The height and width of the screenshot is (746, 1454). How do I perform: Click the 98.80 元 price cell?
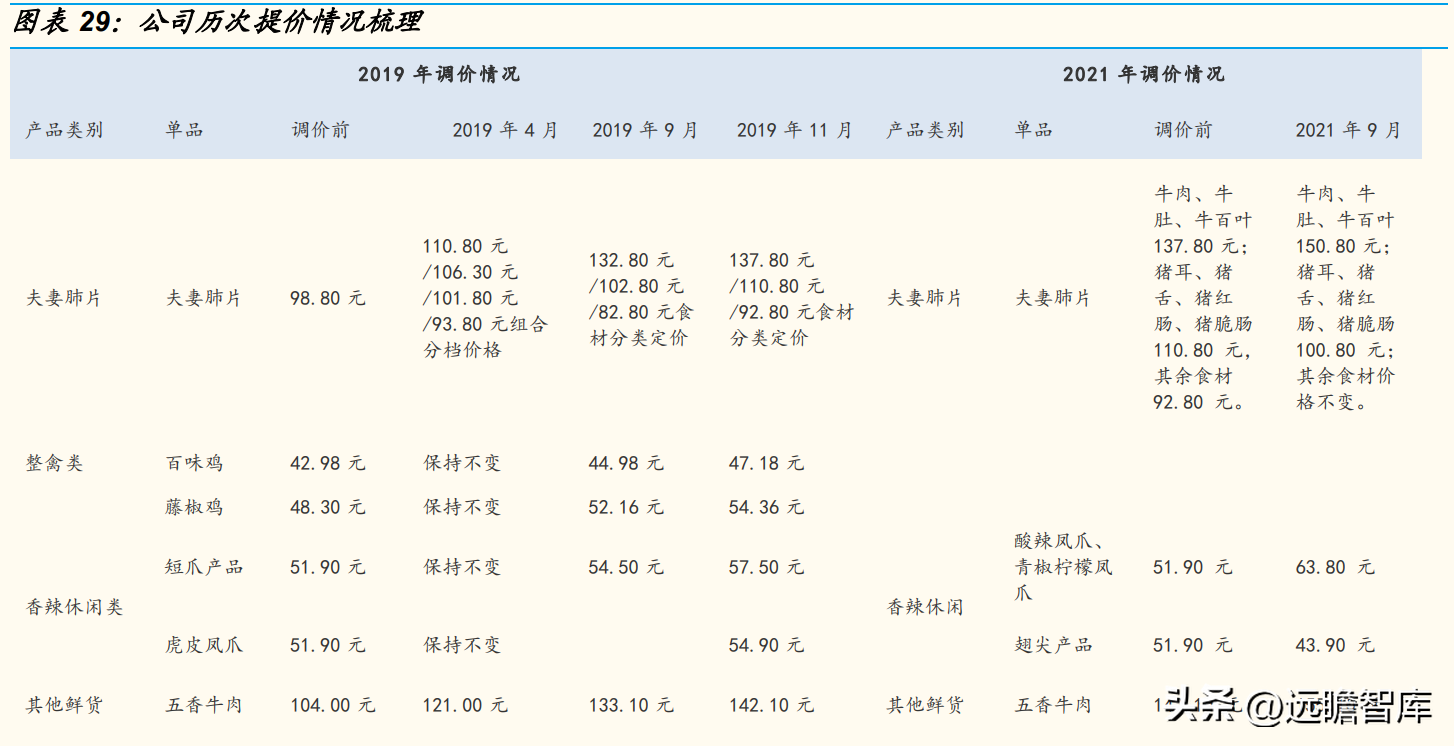328,298
